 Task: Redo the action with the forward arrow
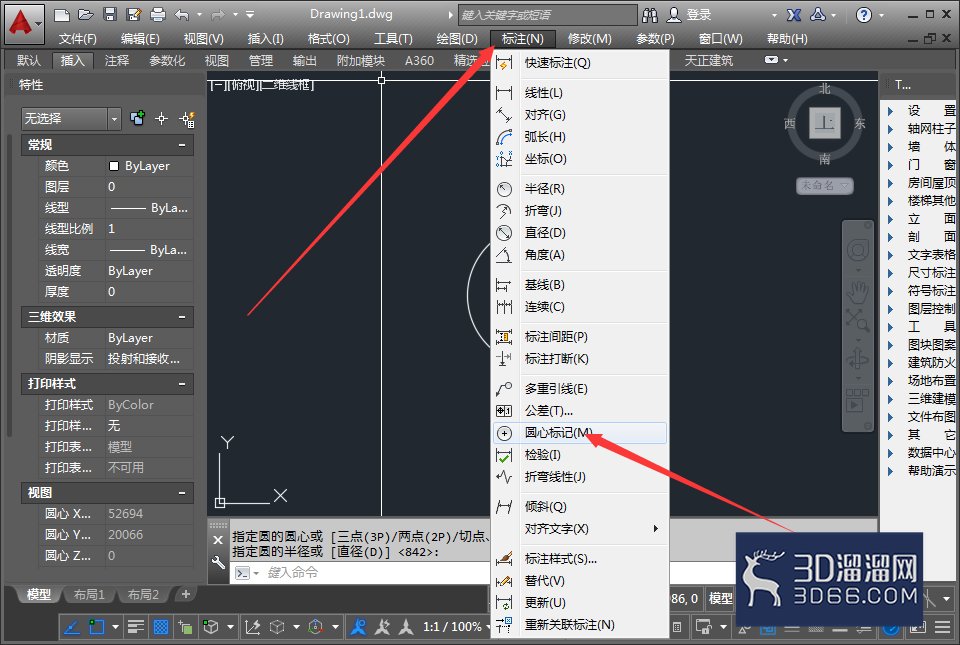[x=218, y=14]
